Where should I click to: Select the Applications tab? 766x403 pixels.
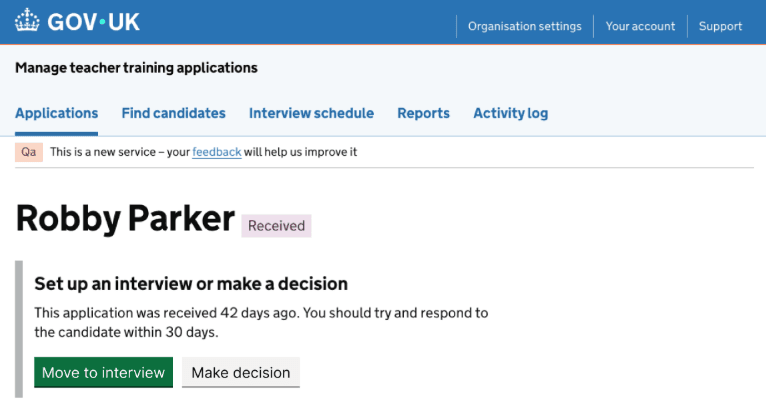click(x=57, y=113)
